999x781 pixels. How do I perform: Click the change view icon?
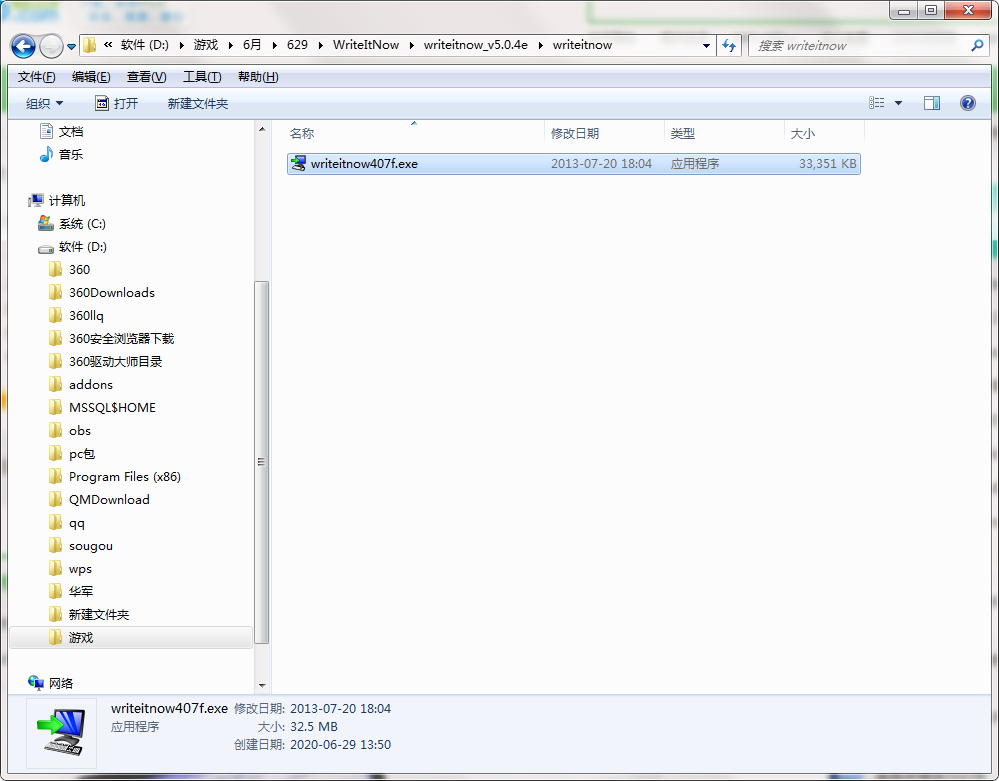click(877, 103)
